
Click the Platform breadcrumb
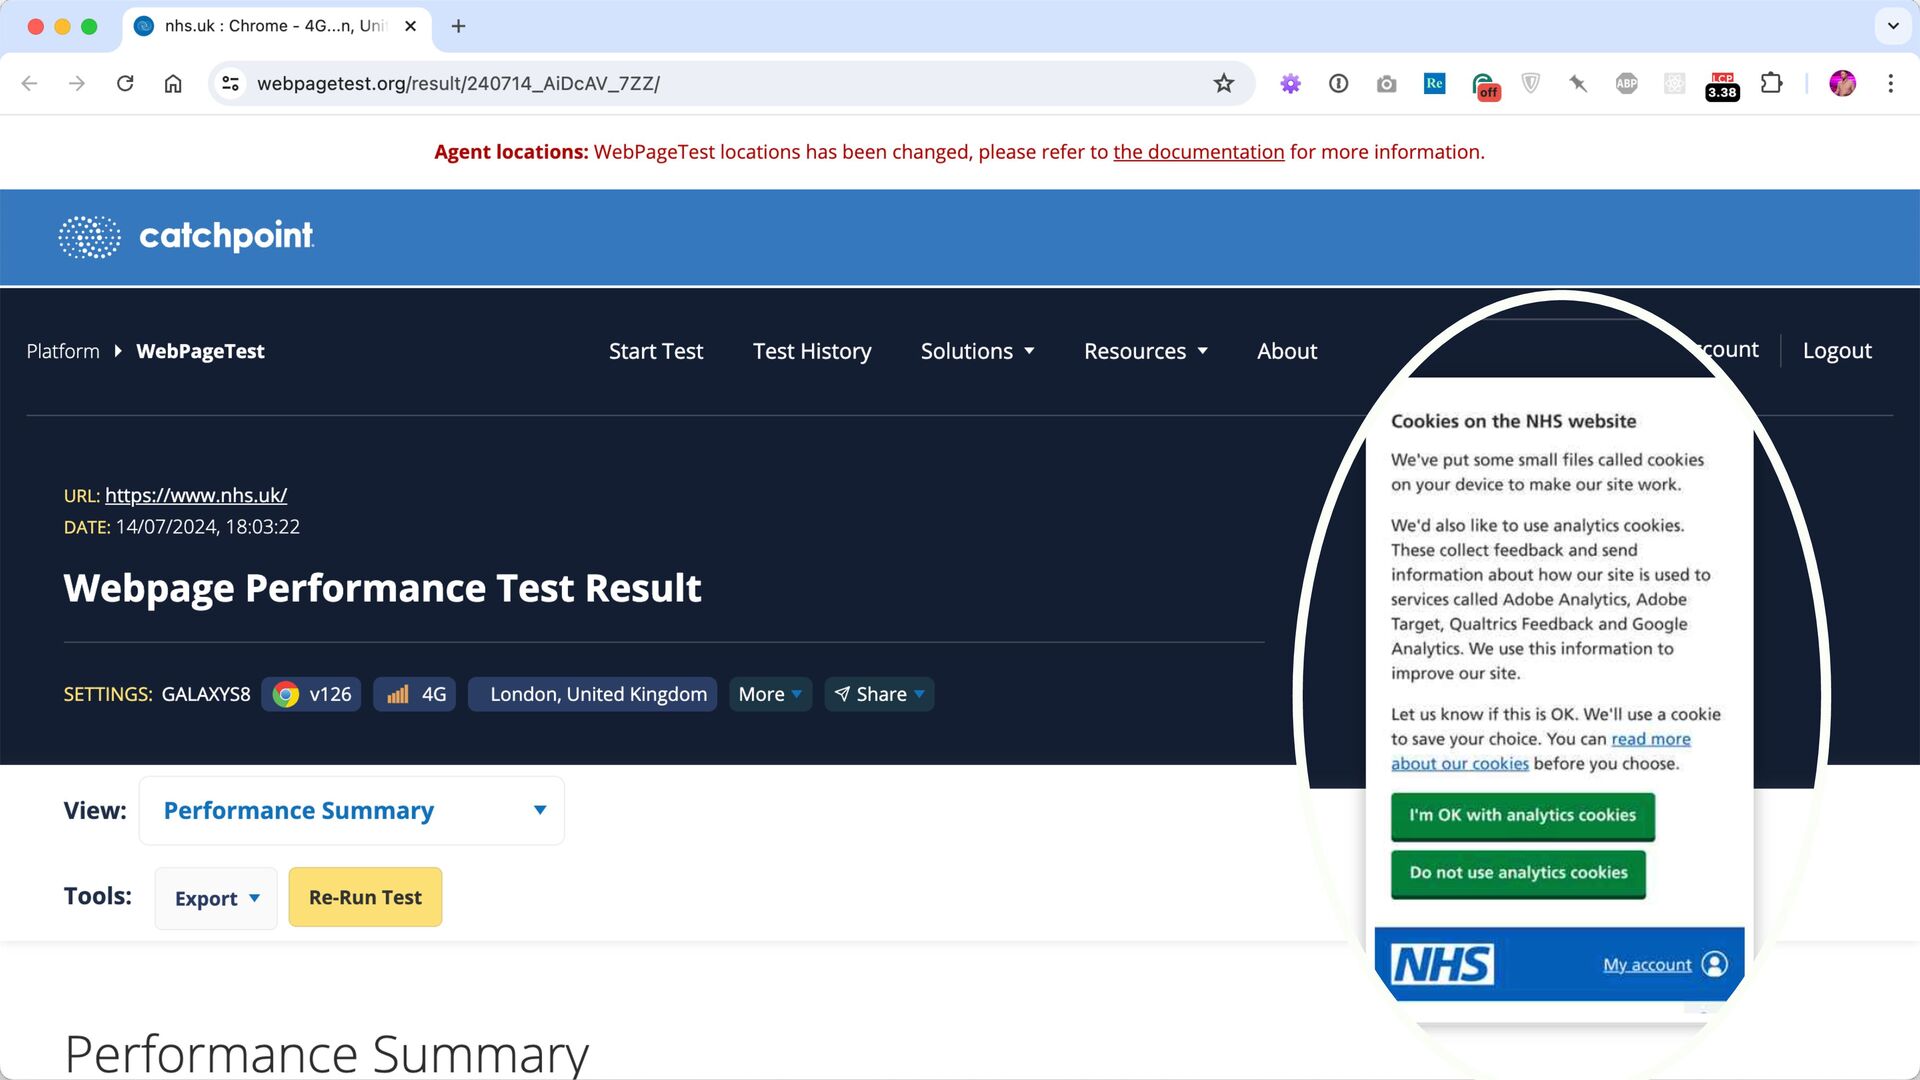(63, 351)
